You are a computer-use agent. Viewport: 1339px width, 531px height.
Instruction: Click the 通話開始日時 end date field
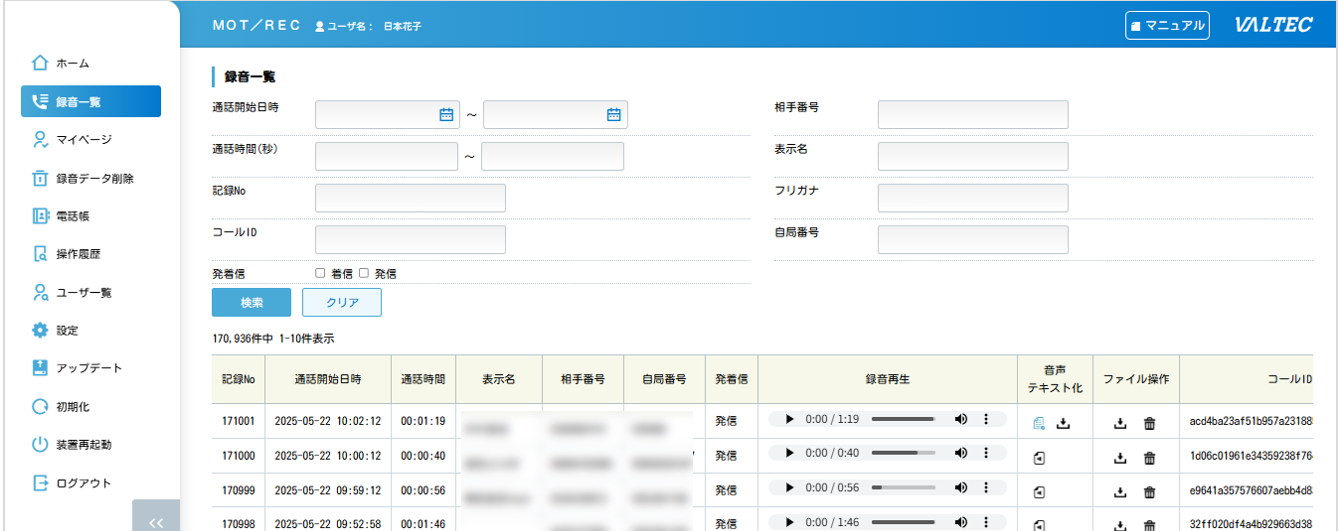tap(555, 115)
